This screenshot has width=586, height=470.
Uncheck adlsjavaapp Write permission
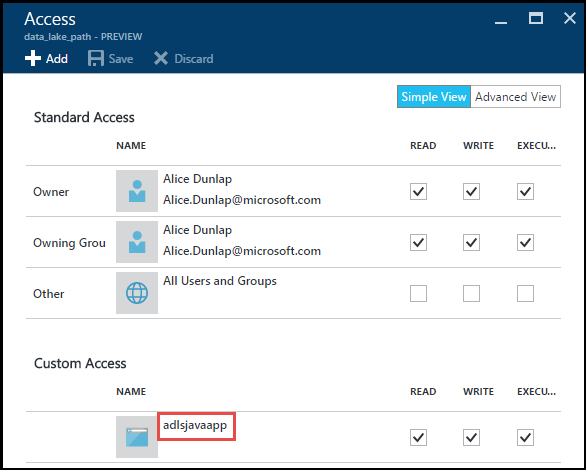tap(471, 437)
